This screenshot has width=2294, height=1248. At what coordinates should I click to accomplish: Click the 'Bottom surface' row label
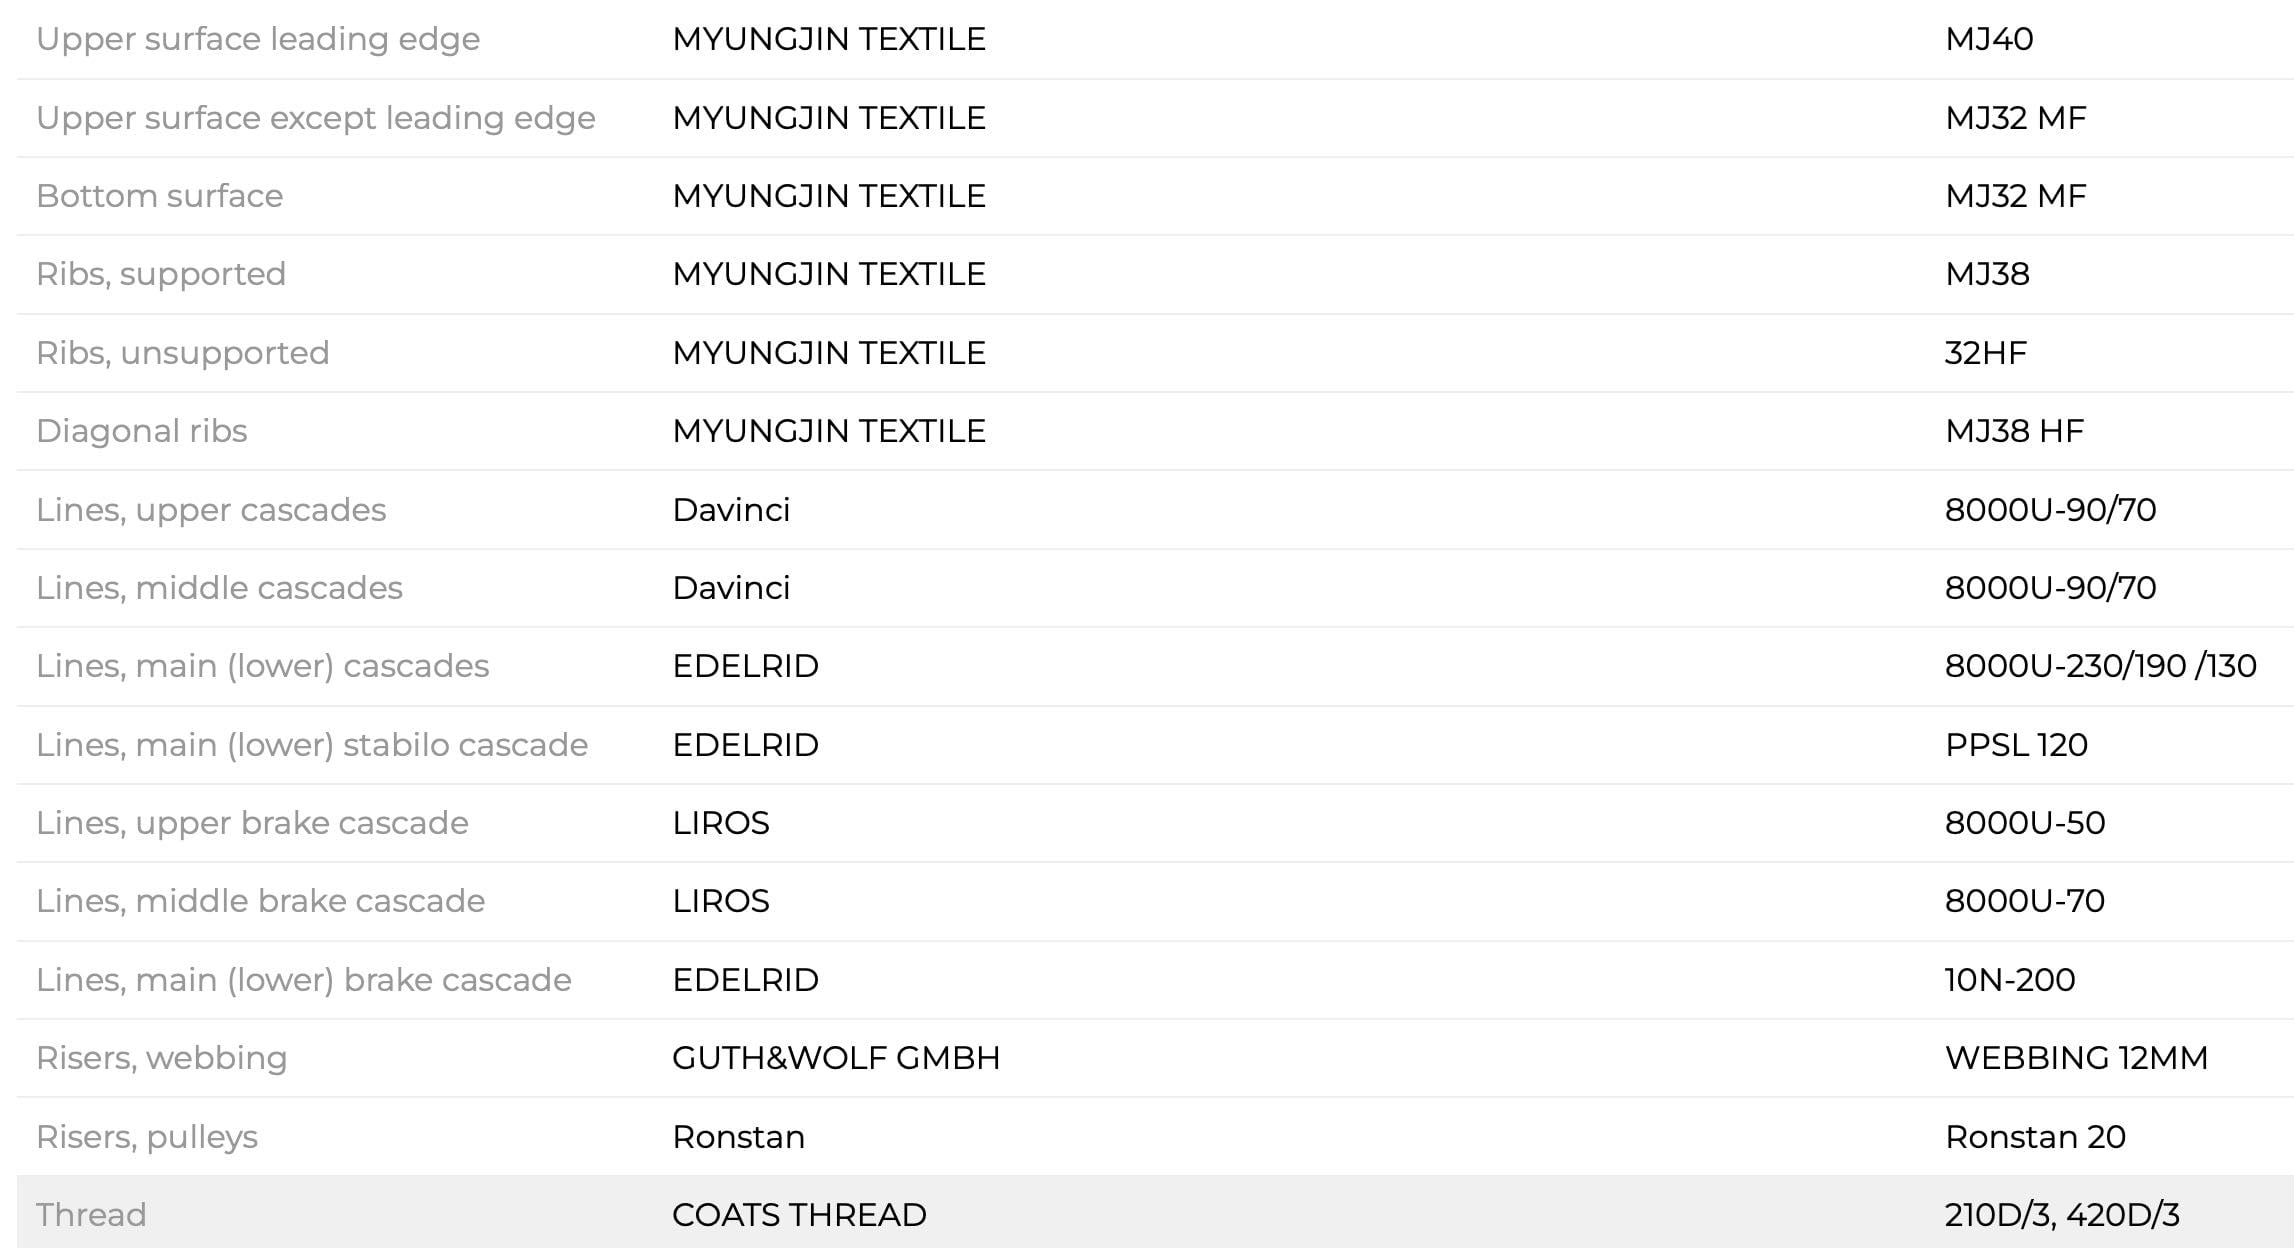click(160, 196)
